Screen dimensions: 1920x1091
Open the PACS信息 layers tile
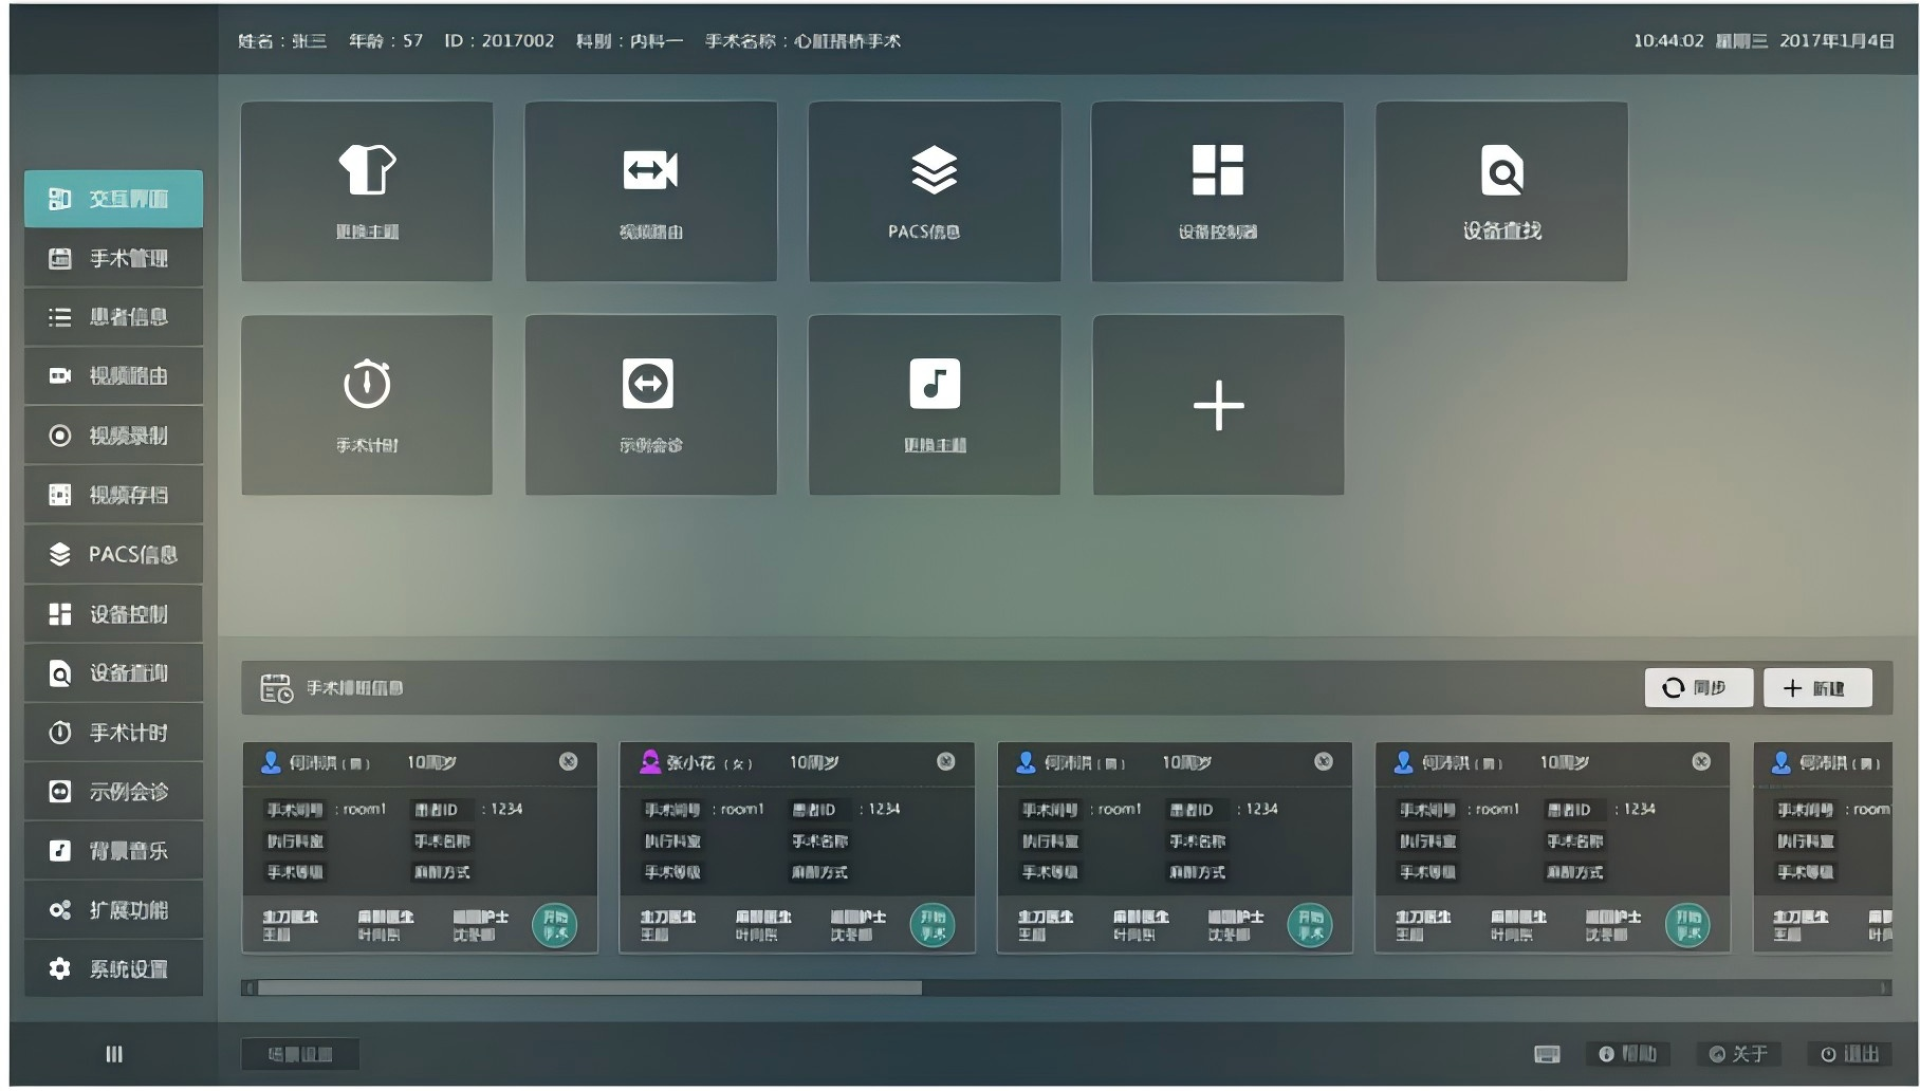[x=934, y=191]
